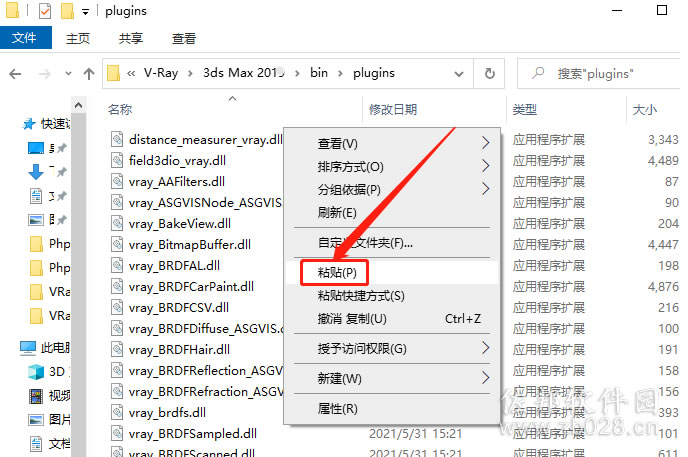Click the Refresh button next to address bar
Viewport: 688px width, 457px height.
[x=490, y=73]
